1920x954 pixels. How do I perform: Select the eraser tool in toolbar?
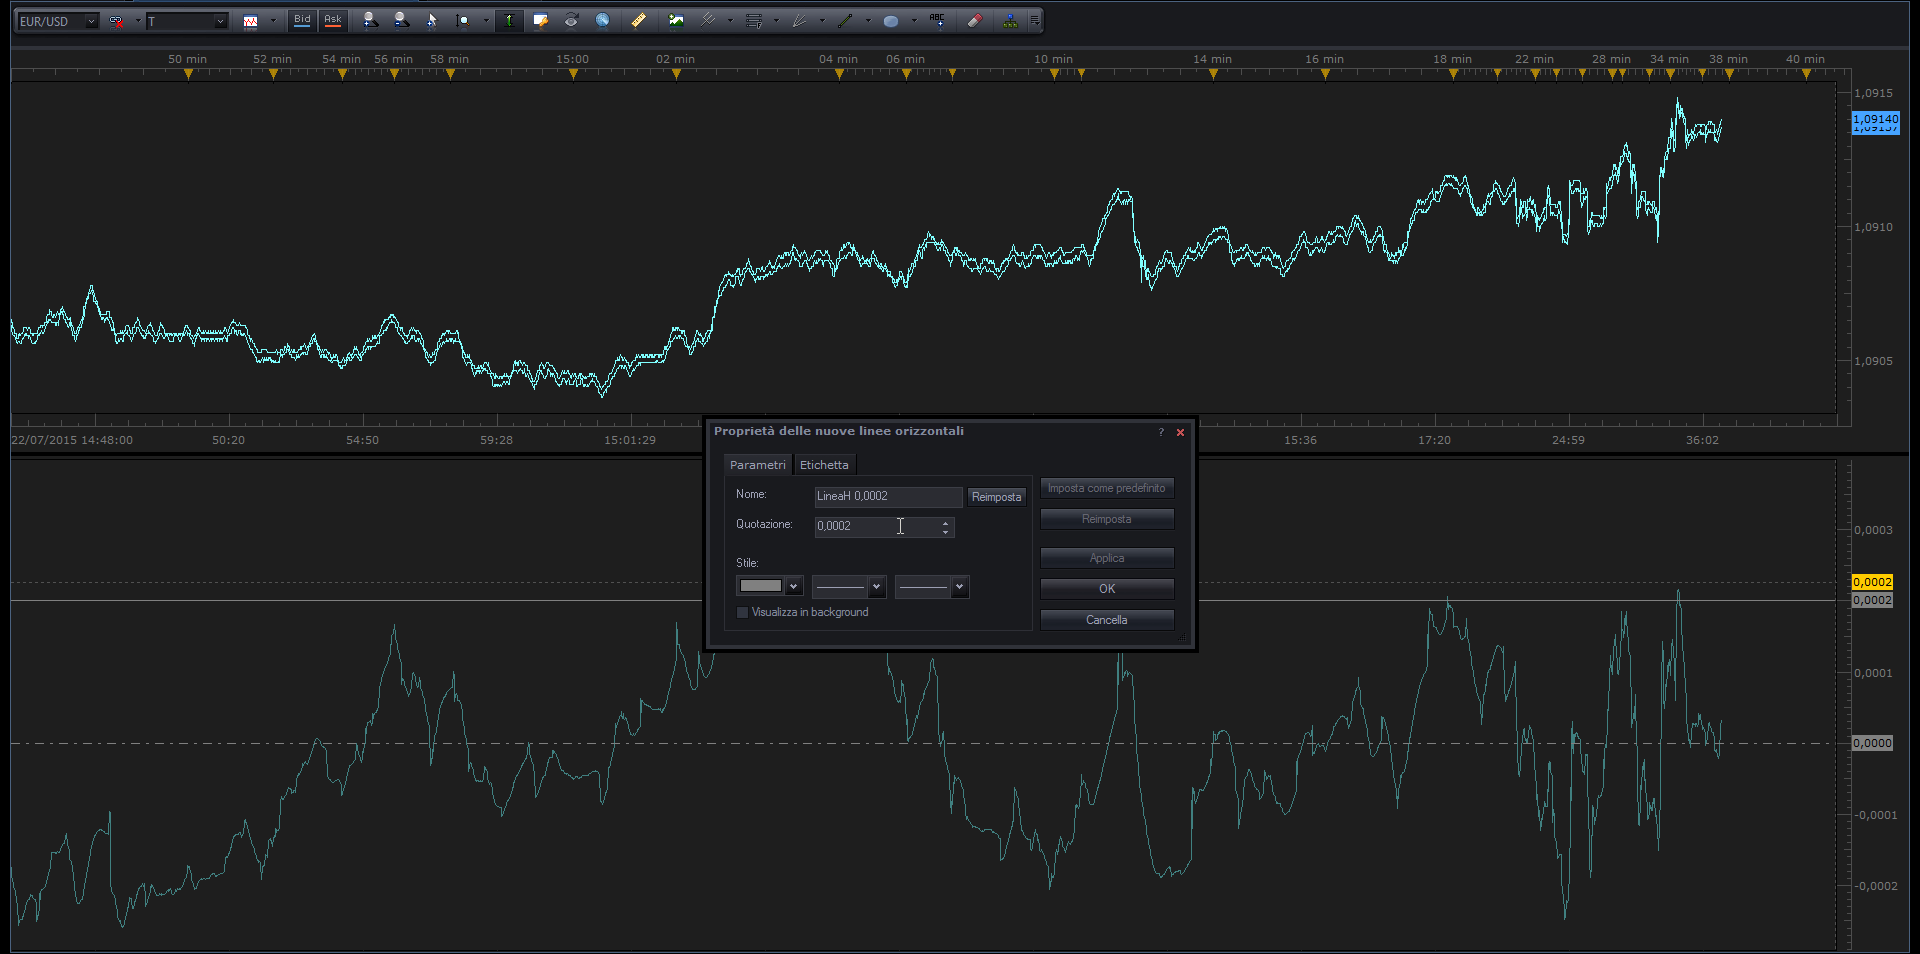click(x=974, y=20)
